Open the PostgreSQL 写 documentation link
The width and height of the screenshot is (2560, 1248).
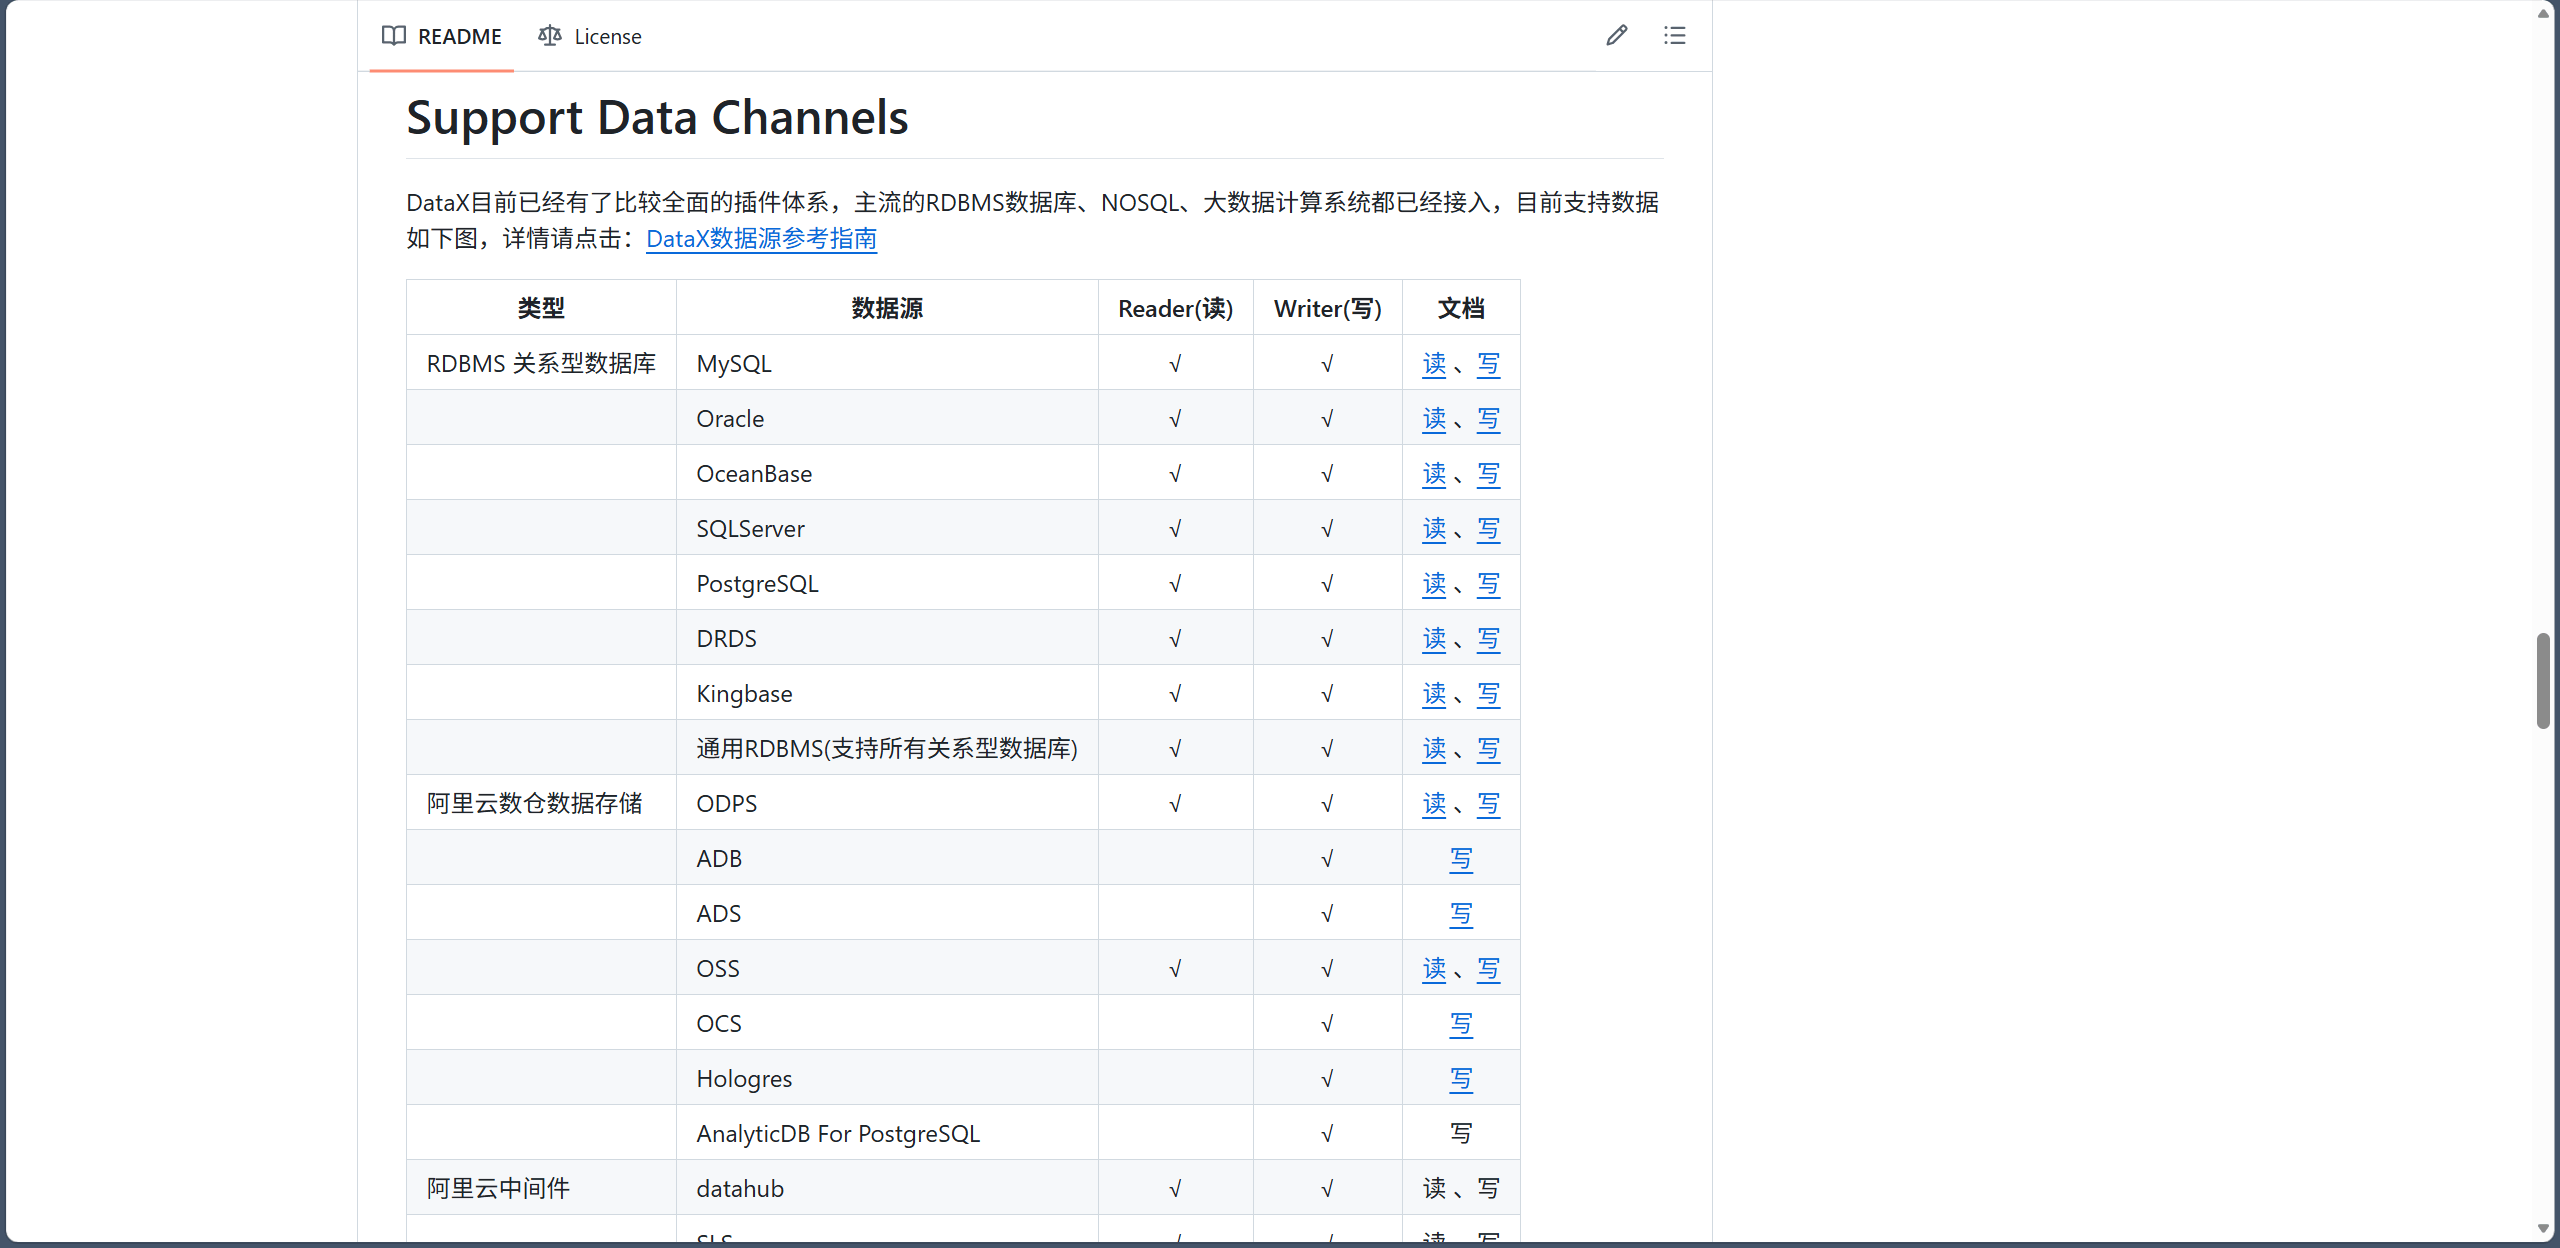pos(1489,584)
